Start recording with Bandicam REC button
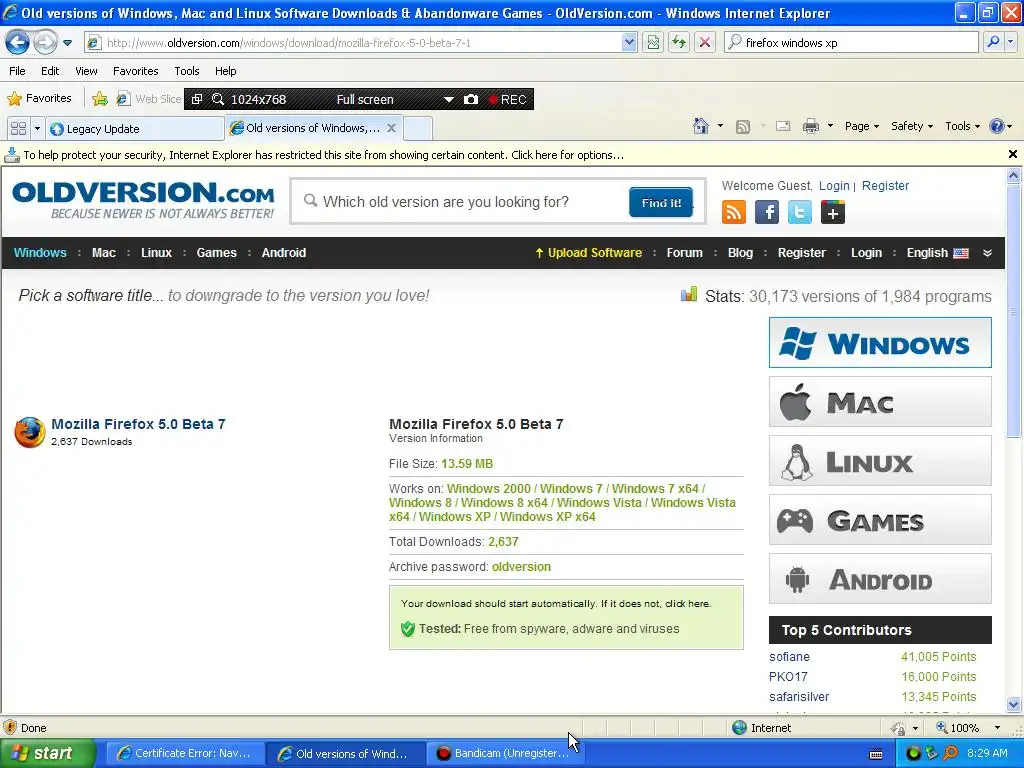Image resolution: width=1024 pixels, height=768 pixels. tap(508, 99)
